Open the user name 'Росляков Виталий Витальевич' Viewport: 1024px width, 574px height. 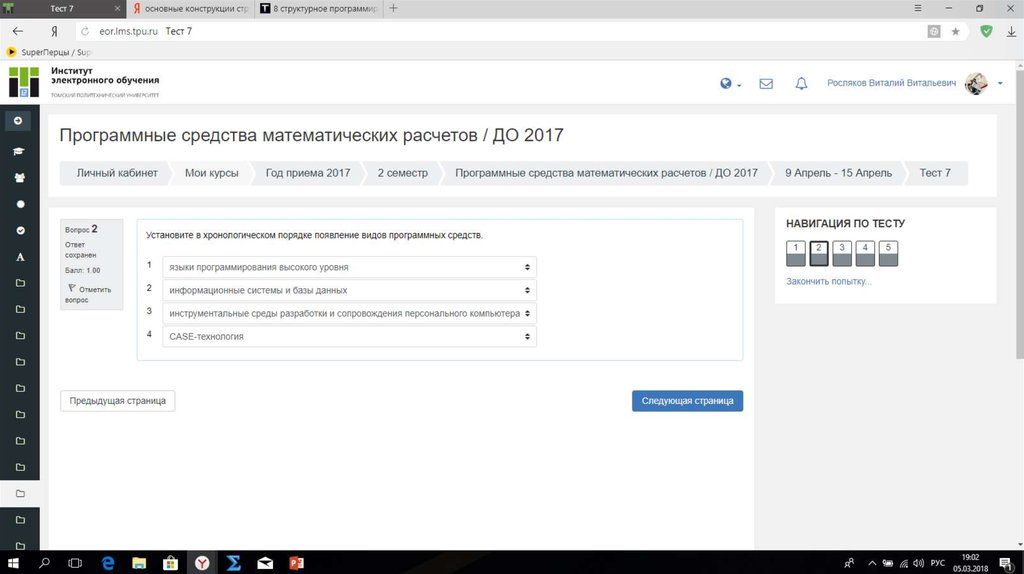(x=891, y=83)
